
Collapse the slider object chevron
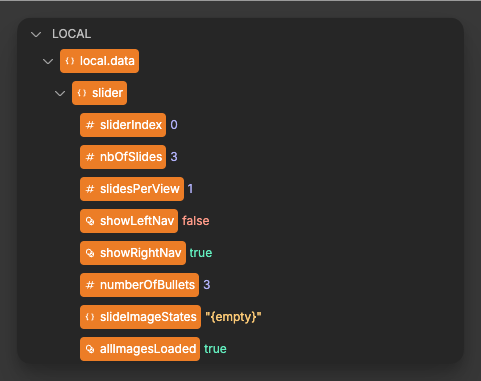click(60, 93)
